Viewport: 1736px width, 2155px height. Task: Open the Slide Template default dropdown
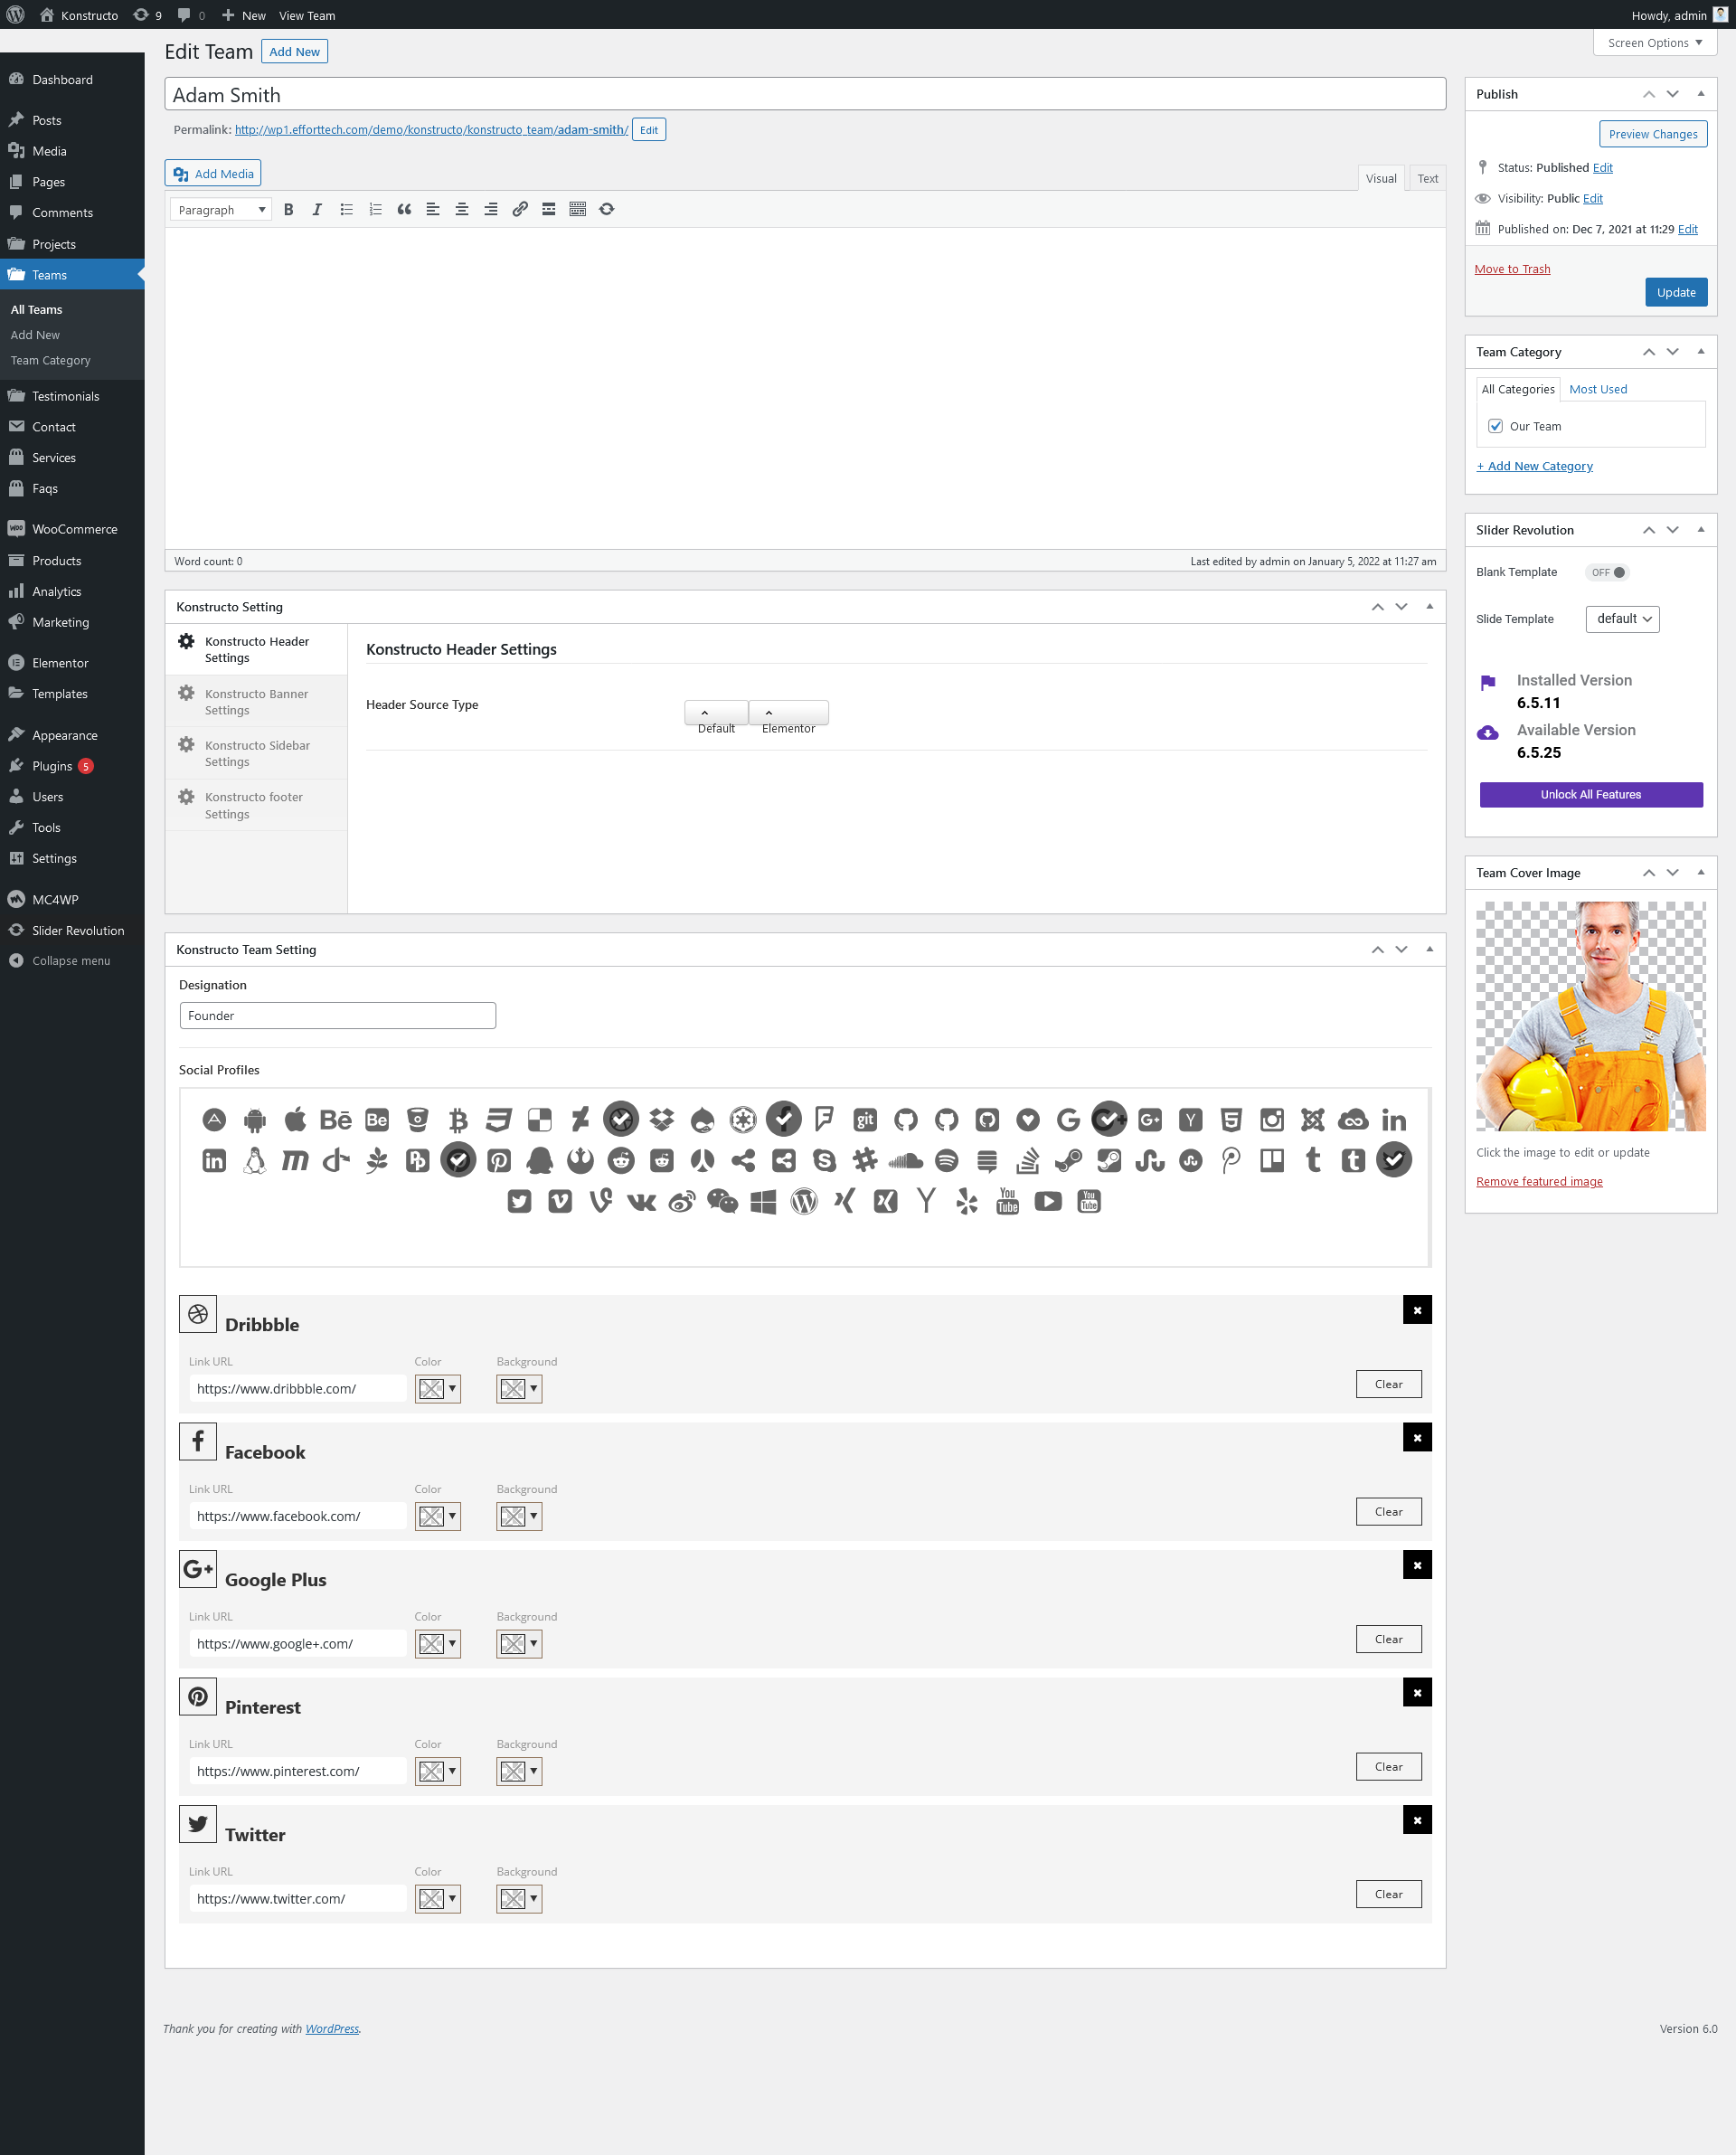pyautogui.click(x=1622, y=618)
